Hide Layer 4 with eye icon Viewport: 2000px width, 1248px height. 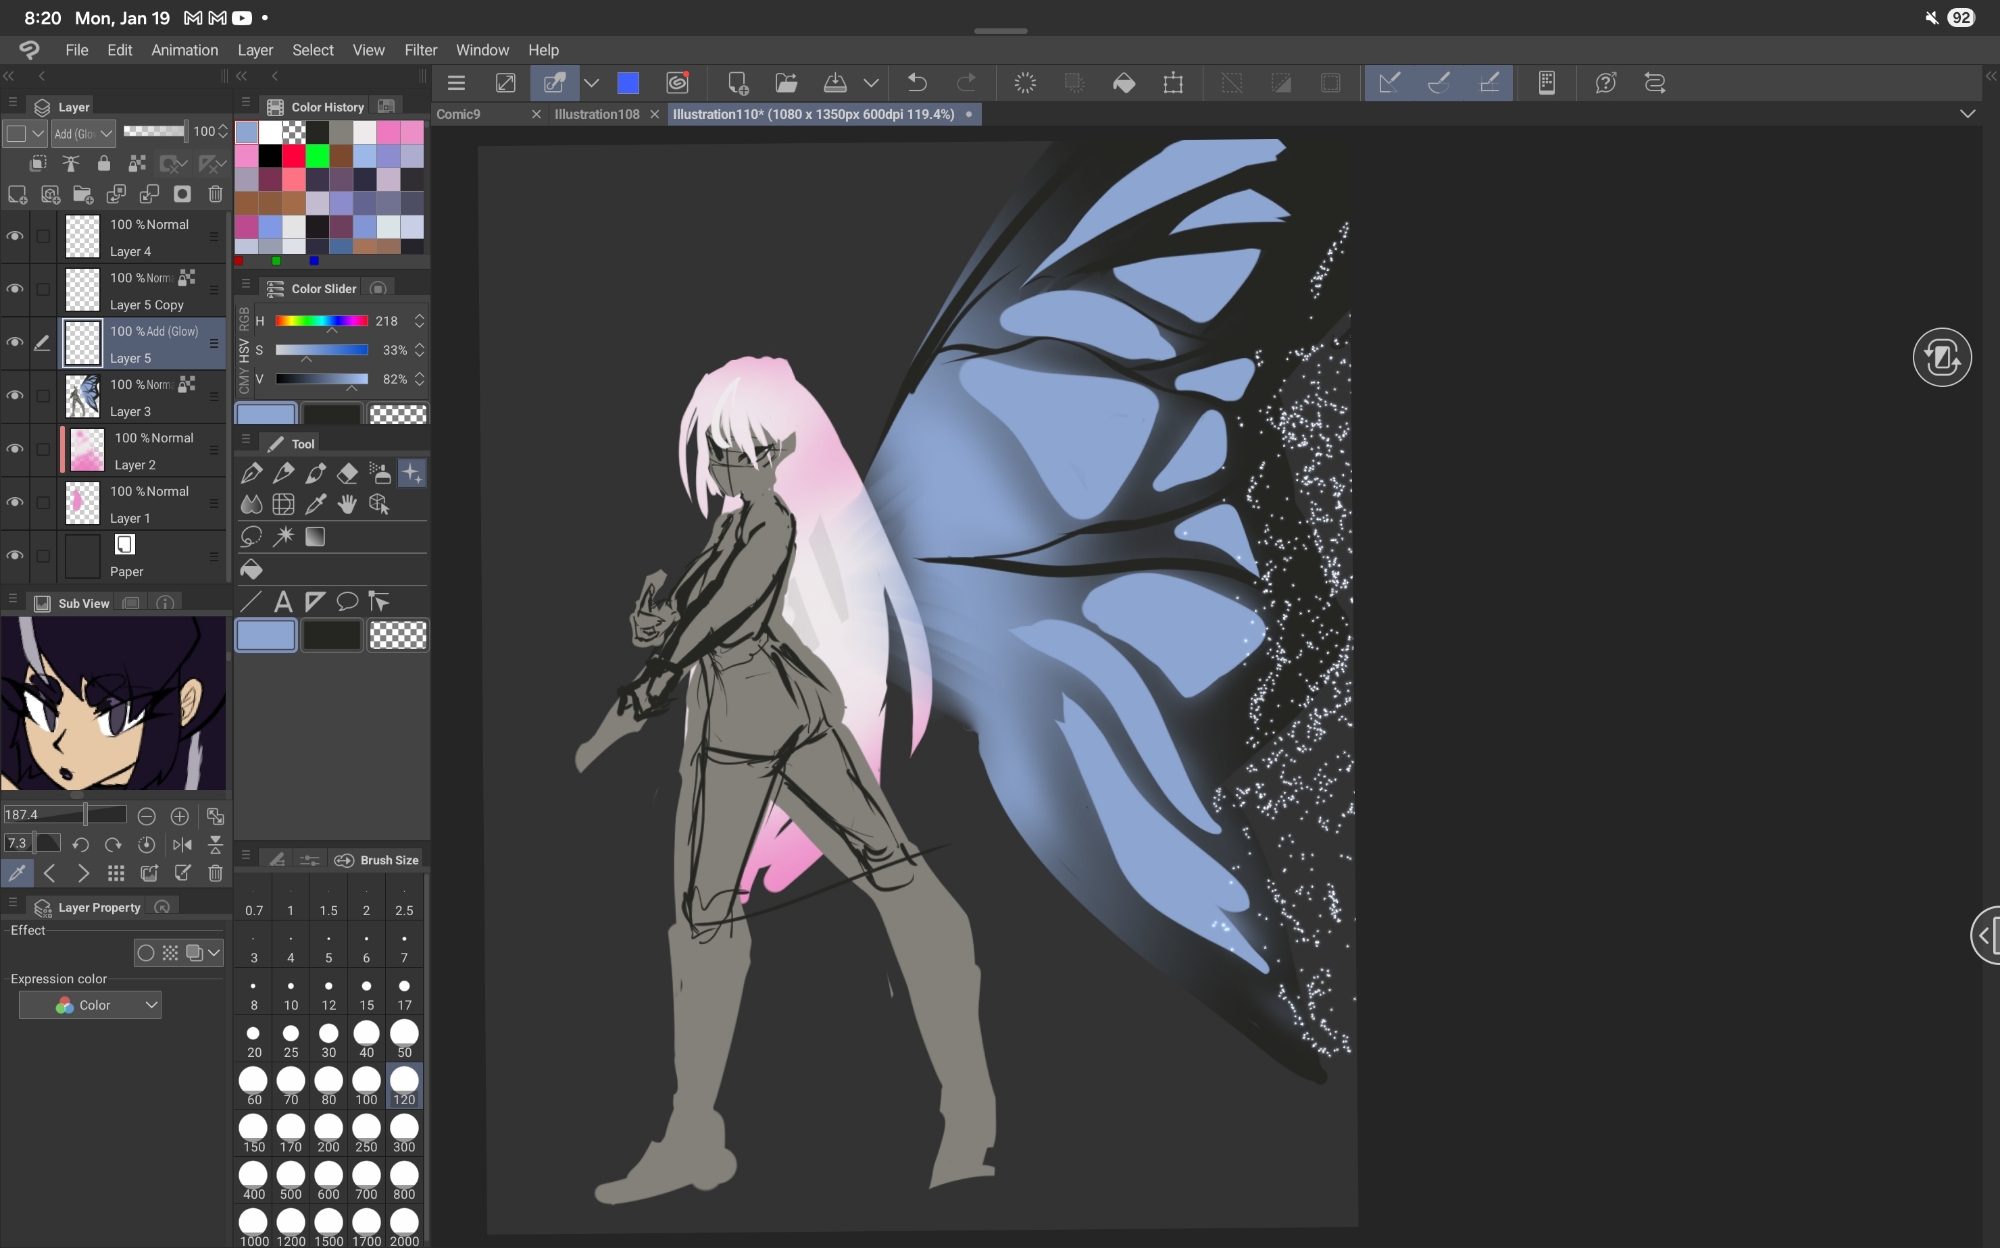coord(15,237)
